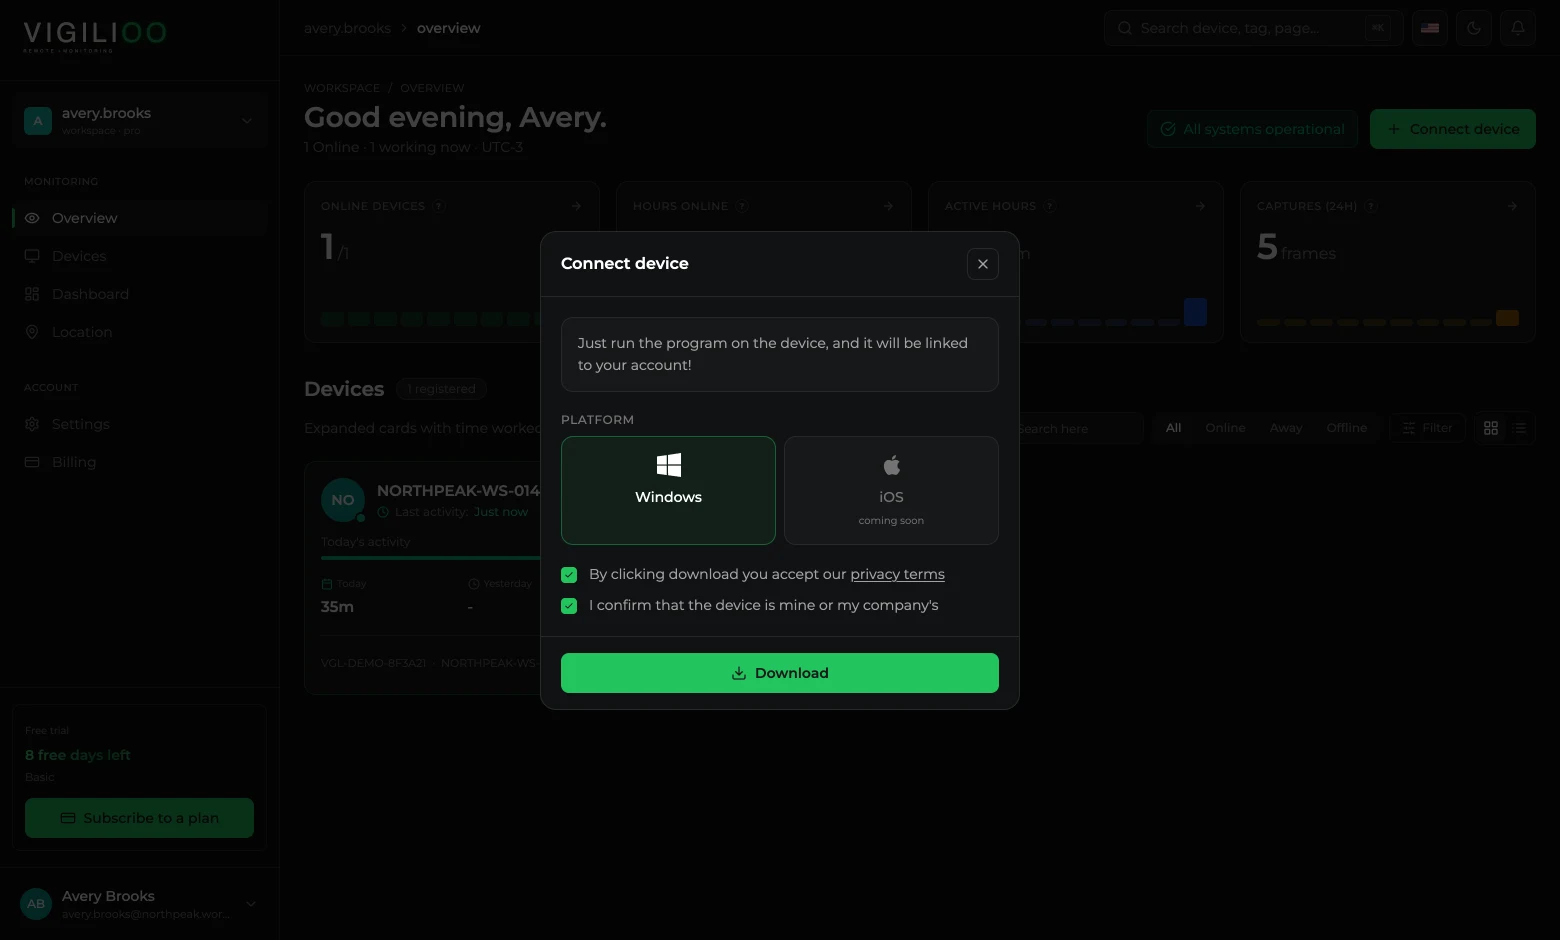Select the Away devices filter tab
The width and height of the screenshot is (1560, 940).
click(1286, 428)
